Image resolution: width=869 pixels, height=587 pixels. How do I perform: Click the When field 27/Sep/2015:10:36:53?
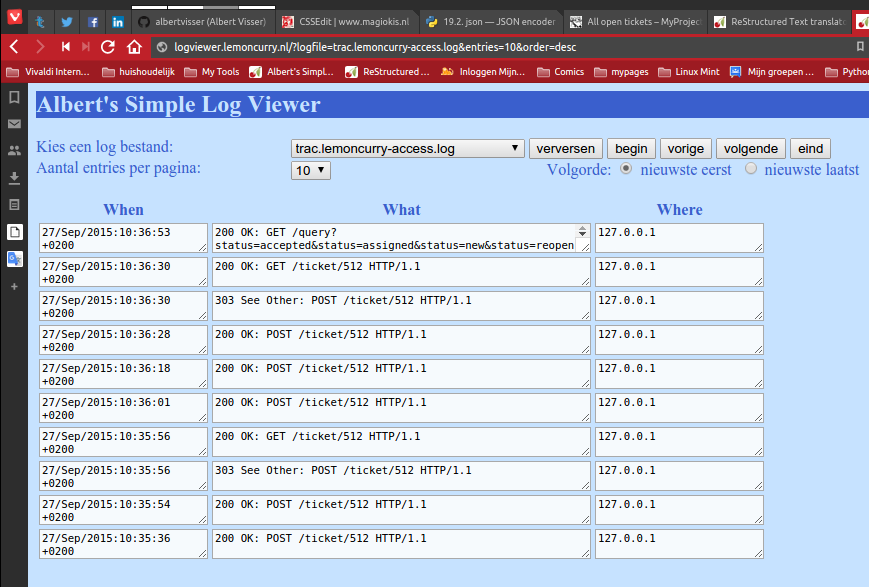coord(124,238)
